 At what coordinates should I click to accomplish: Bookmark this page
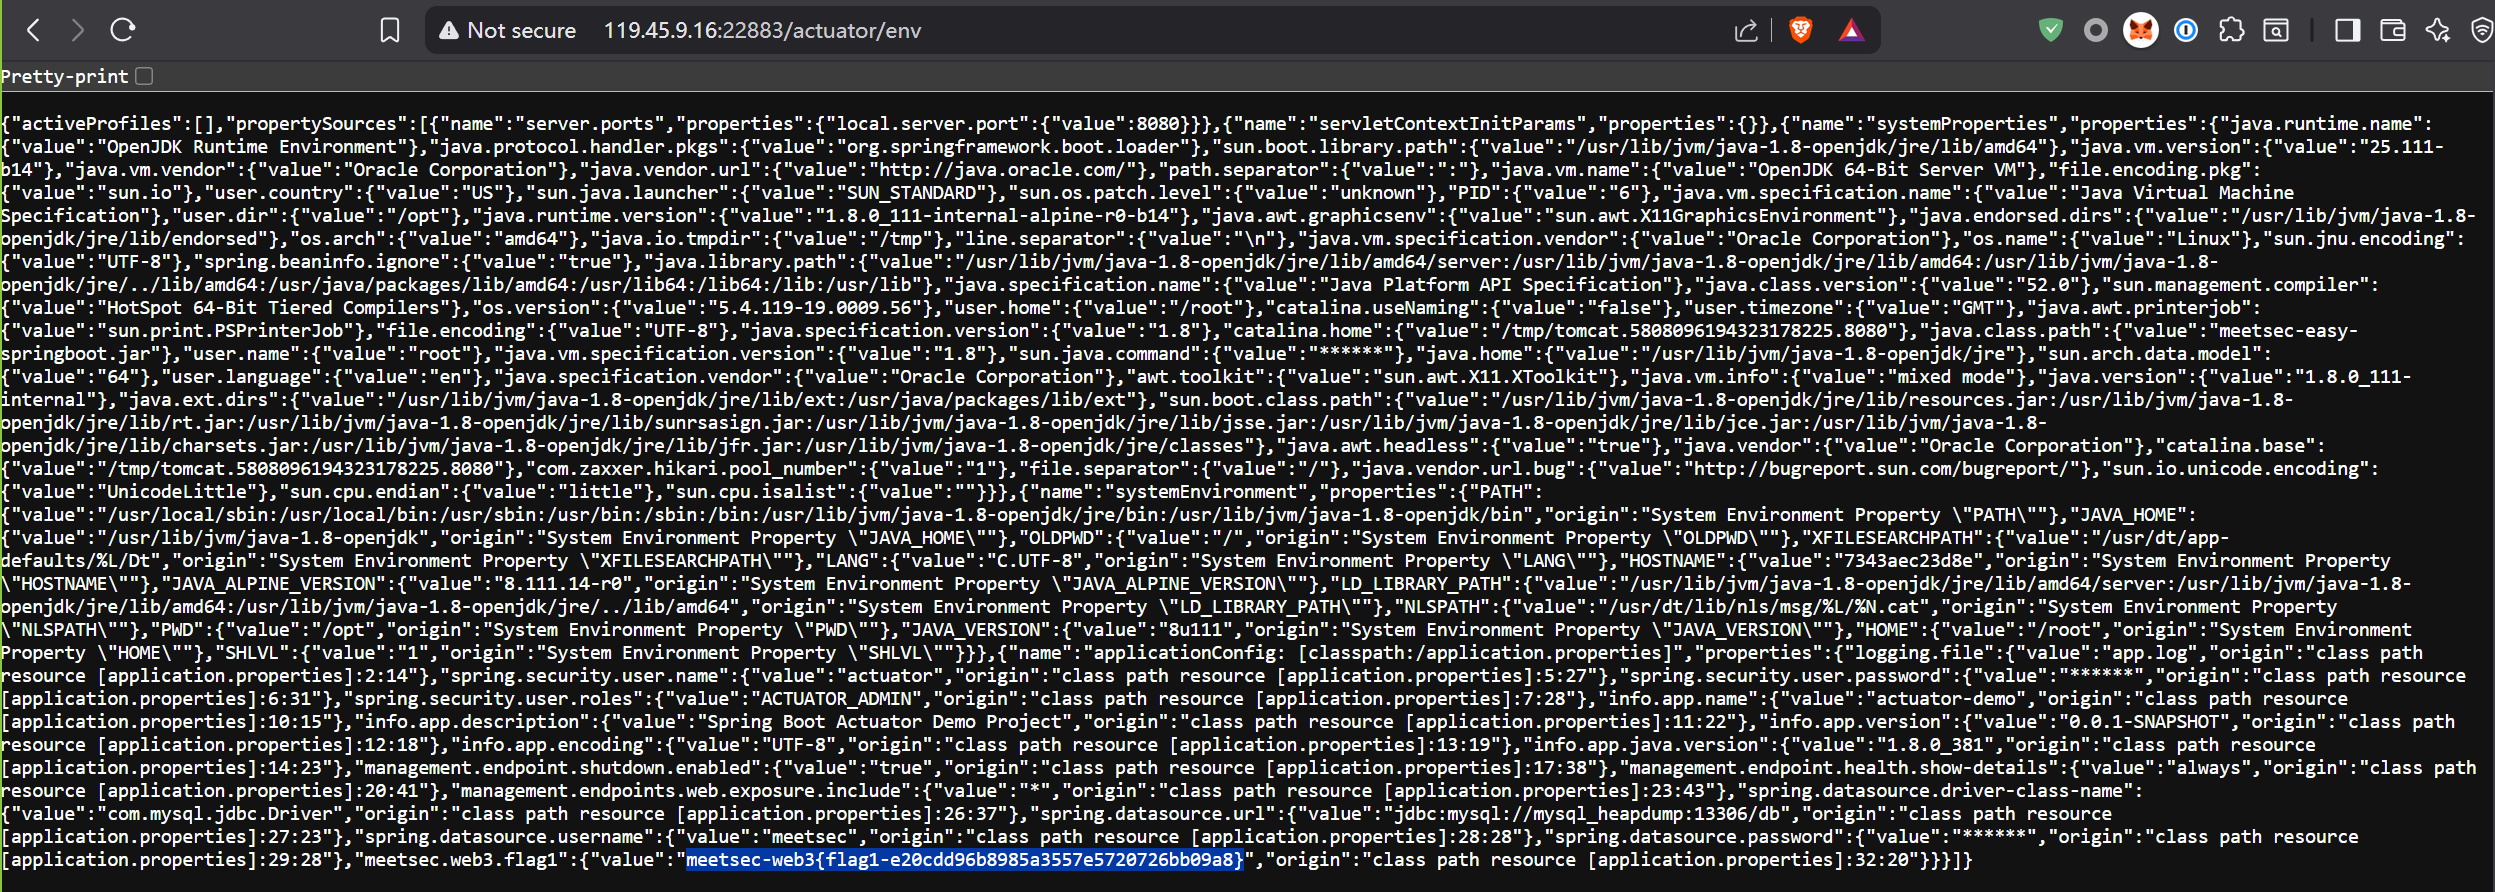click(390, 30)
